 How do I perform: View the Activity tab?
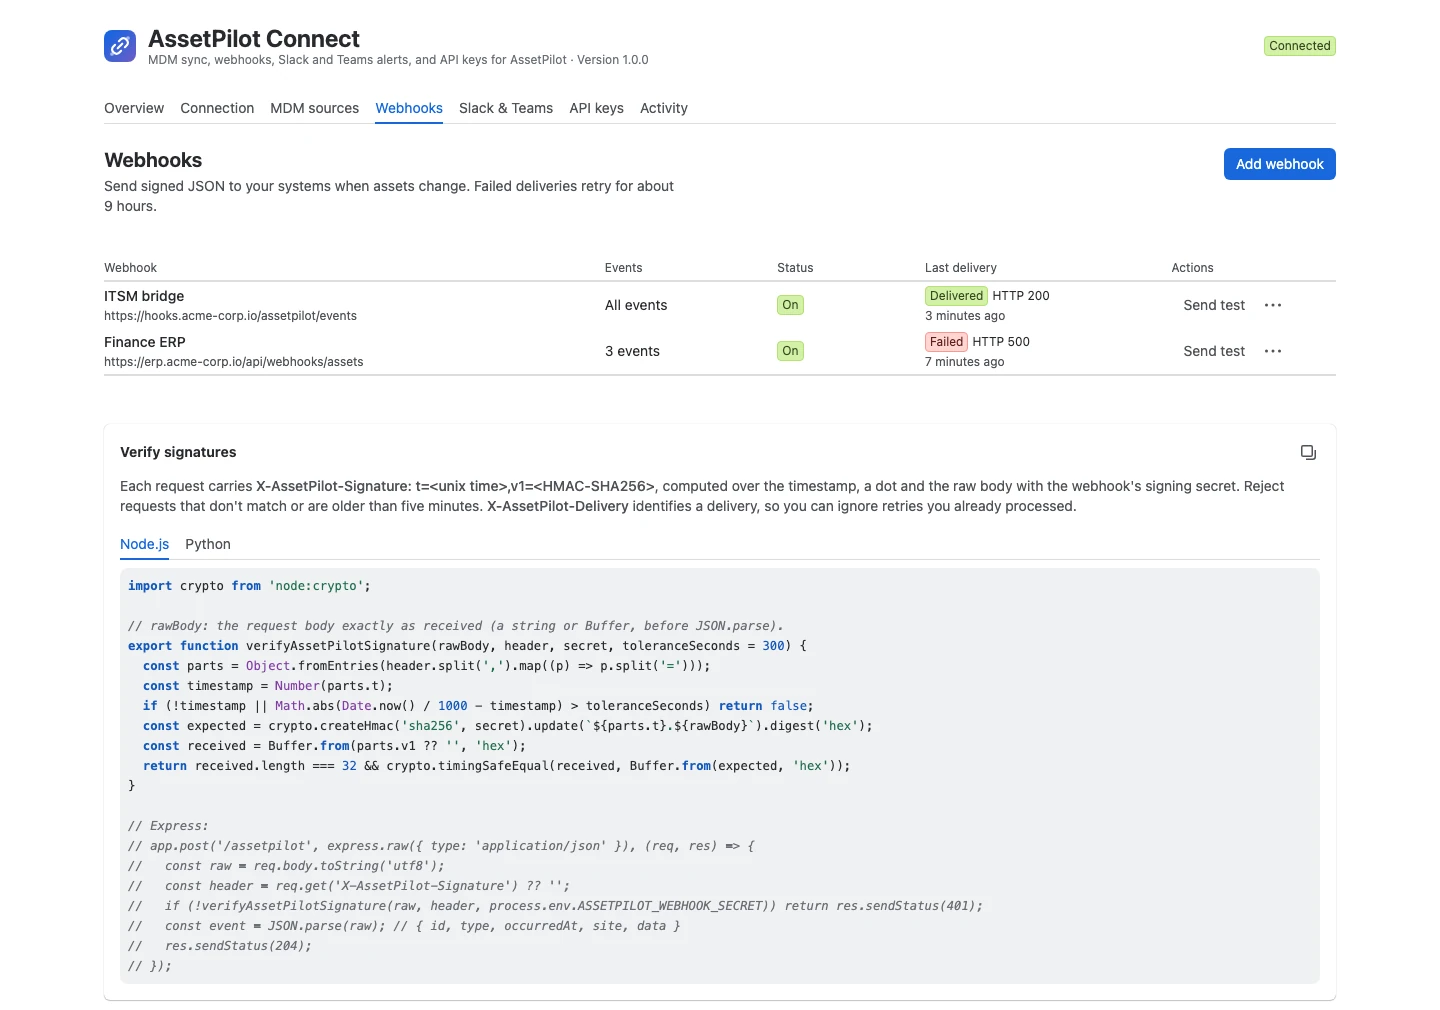coord(664,108)
